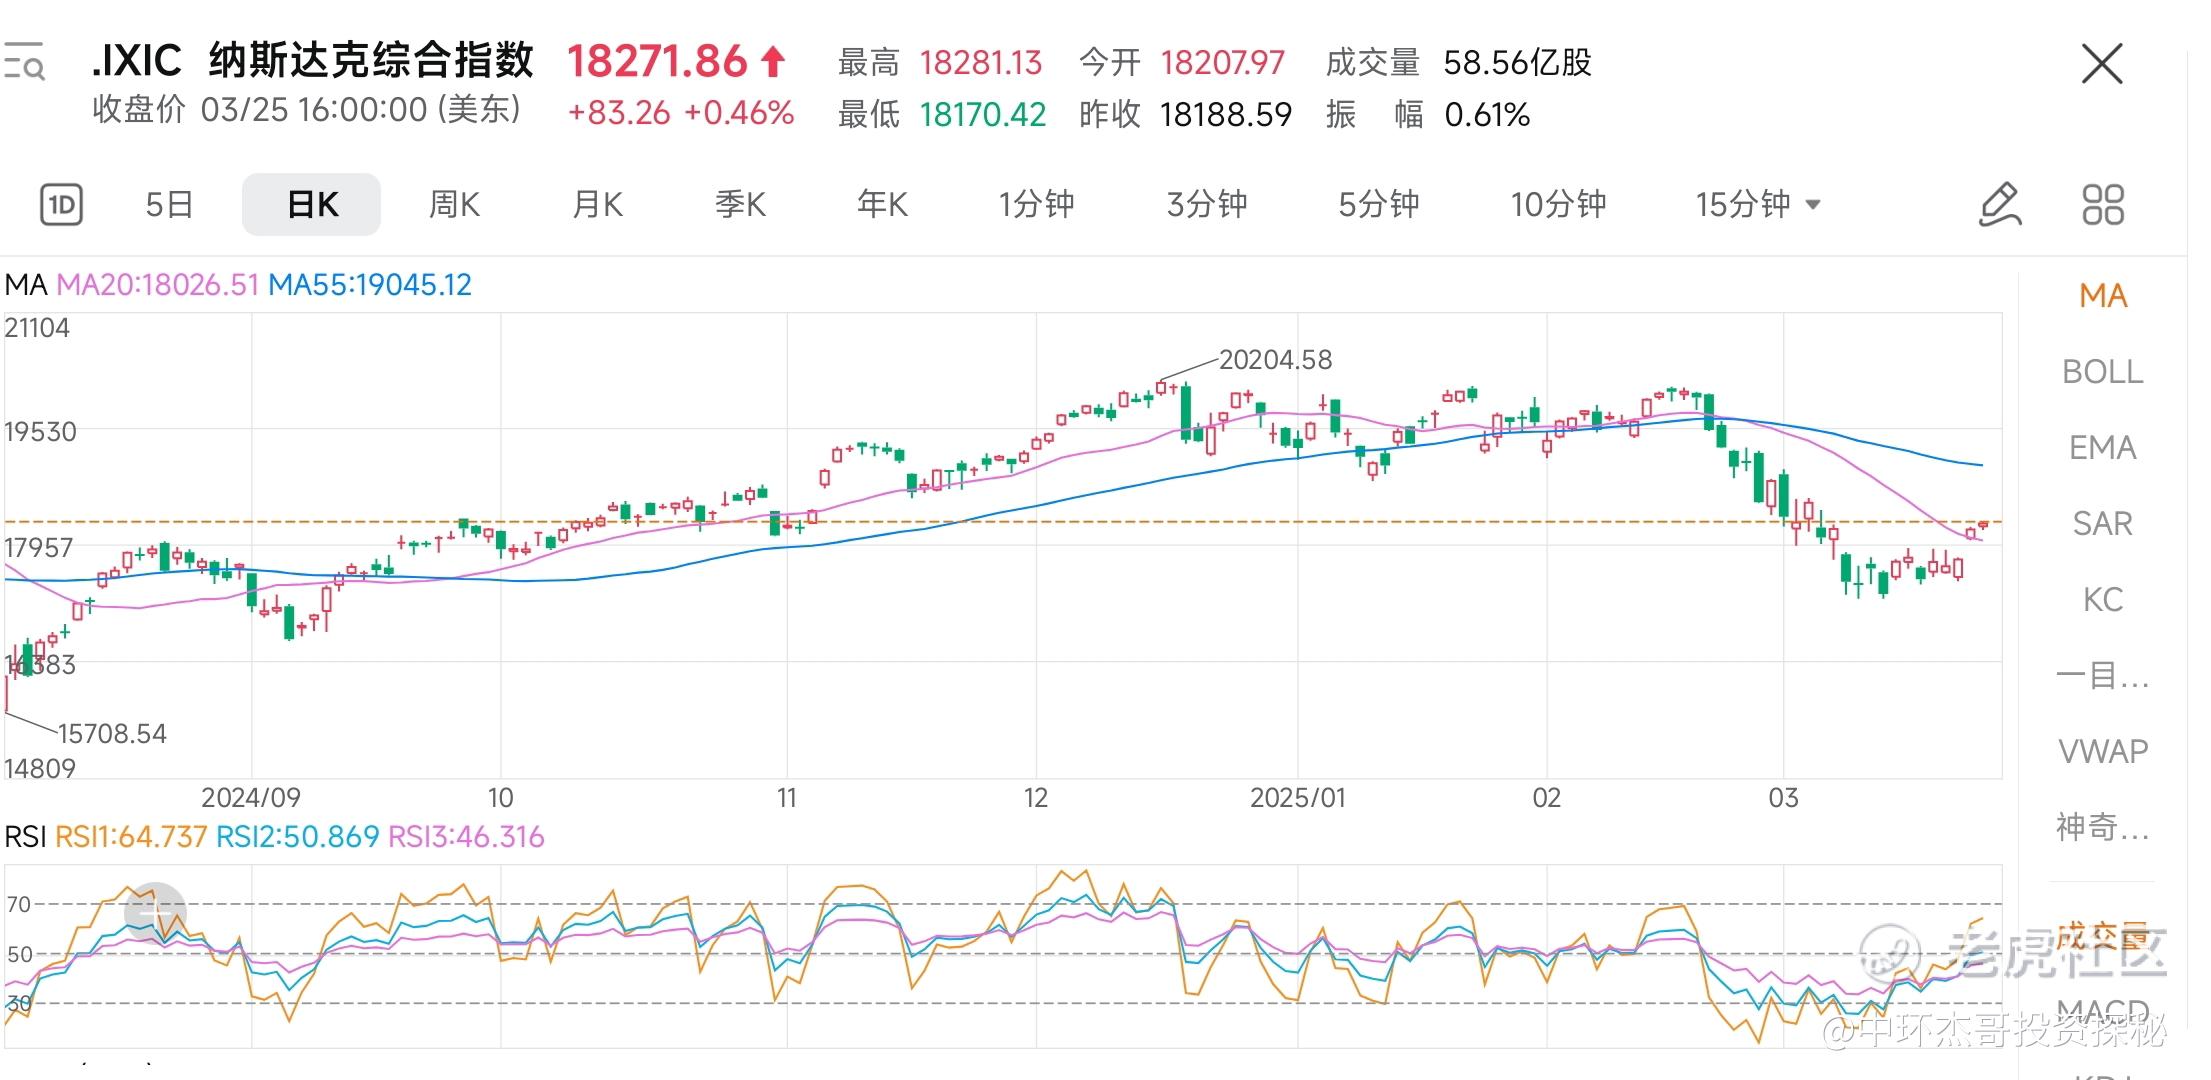The image size is (2211, 1080).
Task: Close the chart with the X icon
Action: pos(2101,64)
